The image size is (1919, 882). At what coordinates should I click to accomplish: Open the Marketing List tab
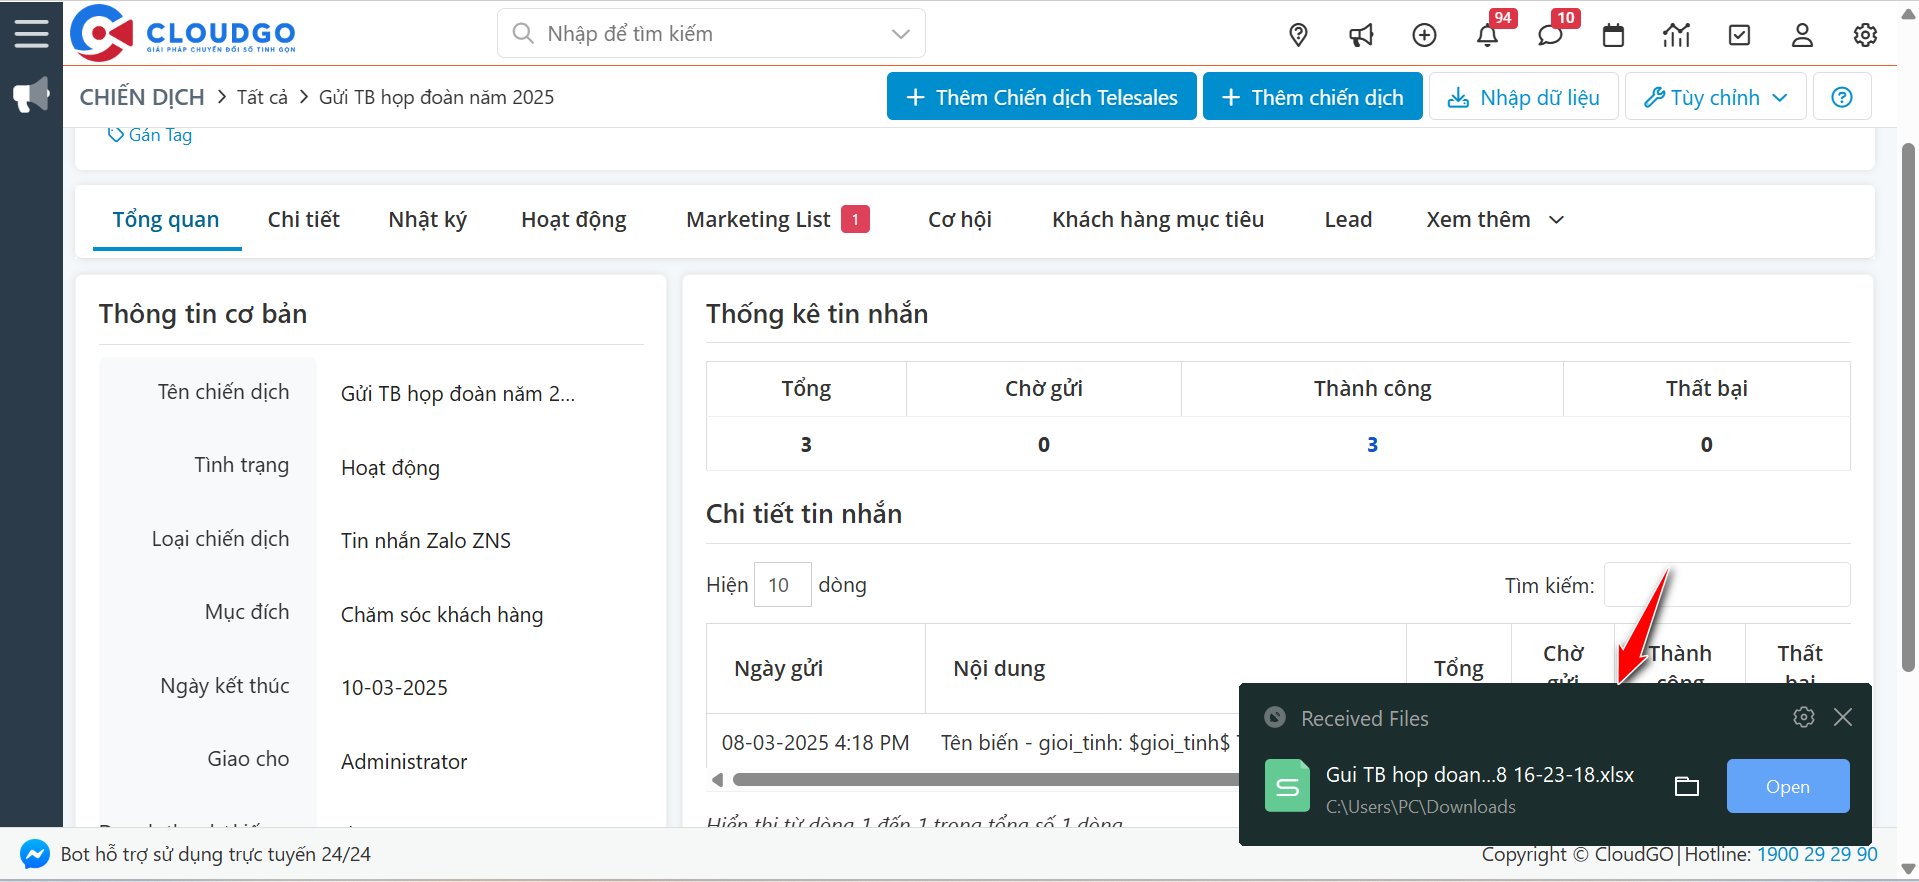(x=777, y=220)
